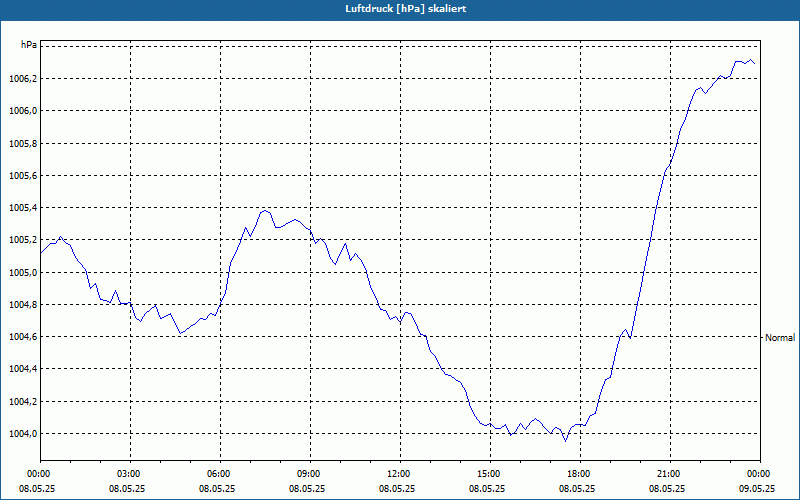This screenshot has height=500, width=800.
Task: Select the 1004,8 y-axis value
Action: click(x=23, y=305)
